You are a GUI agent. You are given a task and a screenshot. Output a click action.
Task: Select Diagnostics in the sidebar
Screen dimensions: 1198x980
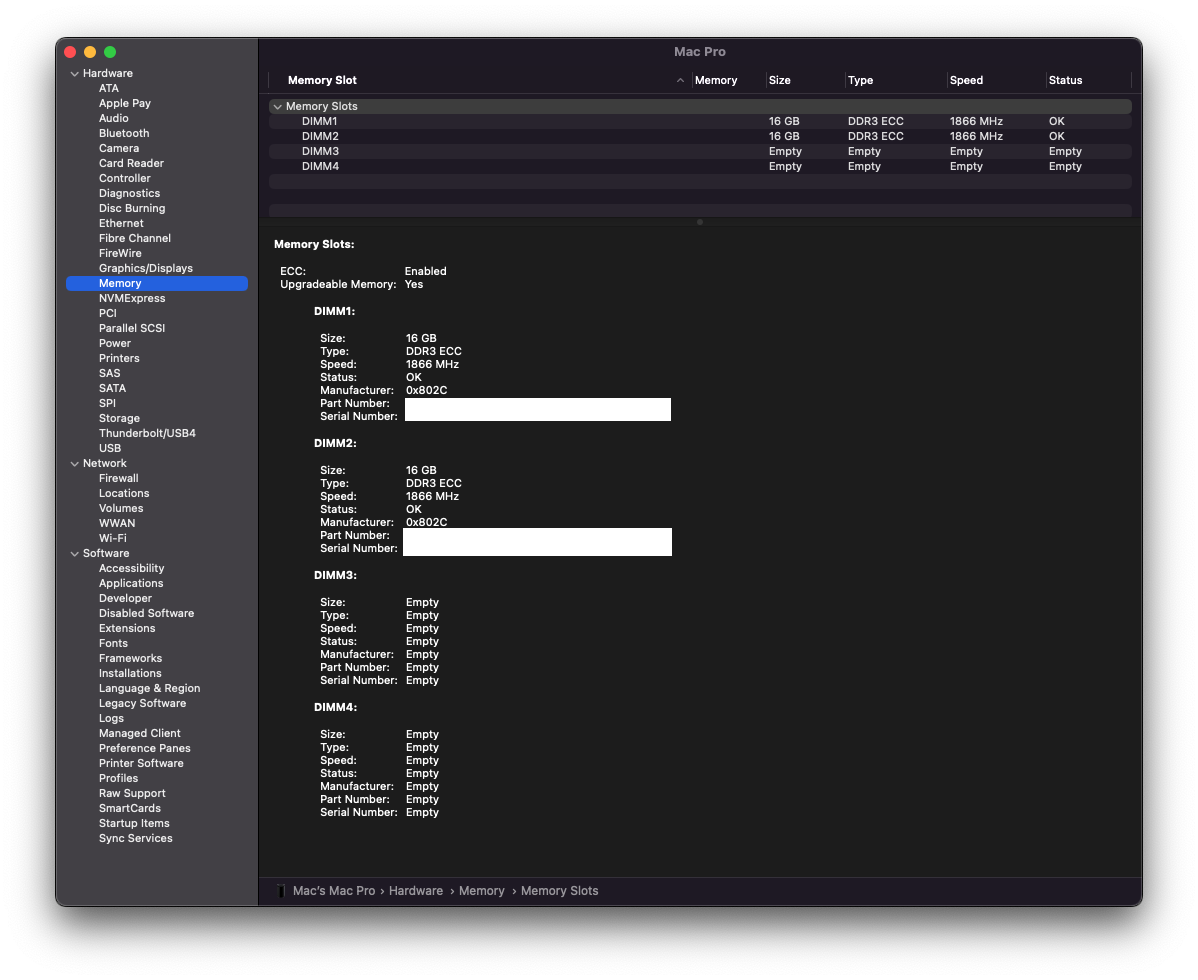pyautogui.click(x=129, y=193)
